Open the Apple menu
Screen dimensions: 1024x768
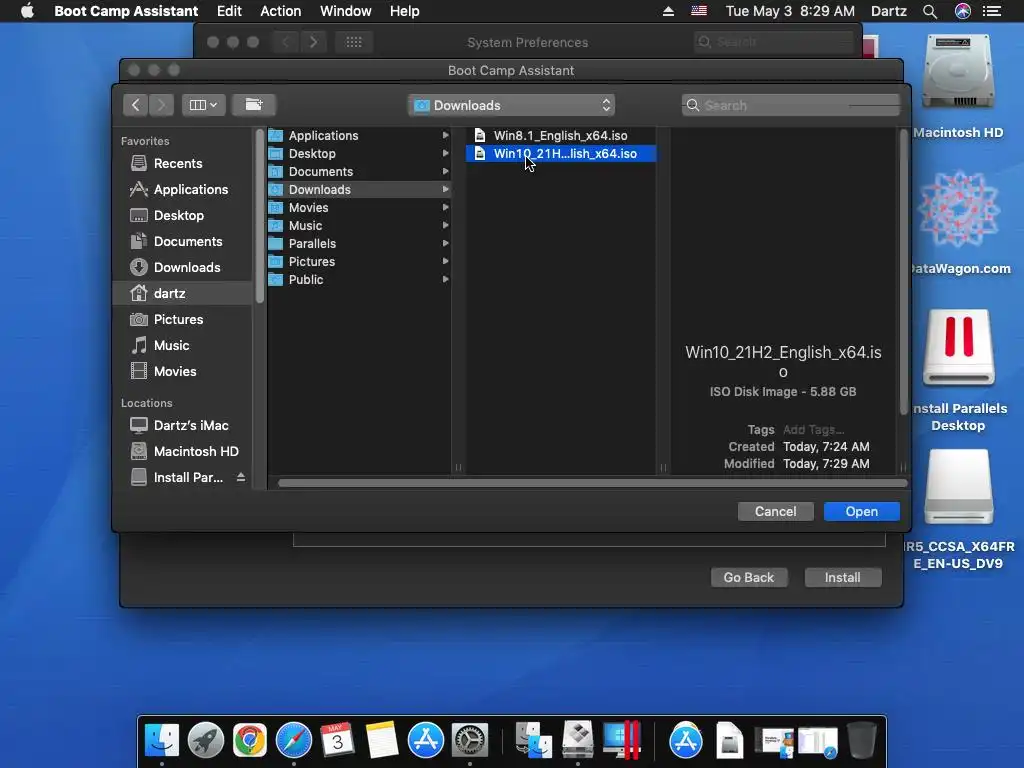tap(27, 11)
